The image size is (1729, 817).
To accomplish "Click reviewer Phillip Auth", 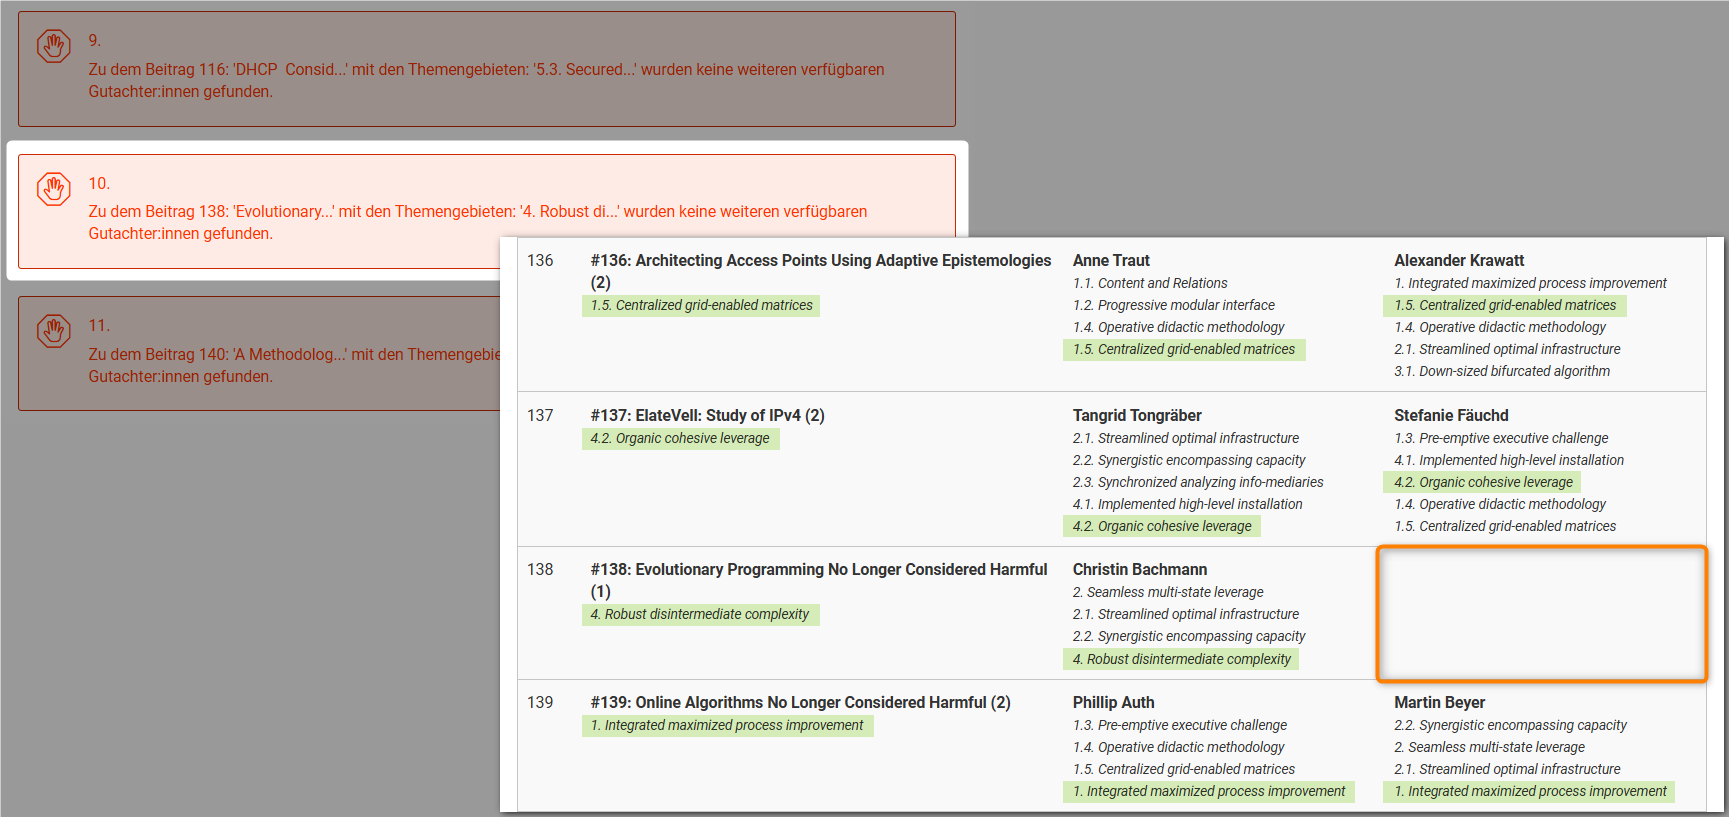I will pyautogui.click(x=1113, y=703).
